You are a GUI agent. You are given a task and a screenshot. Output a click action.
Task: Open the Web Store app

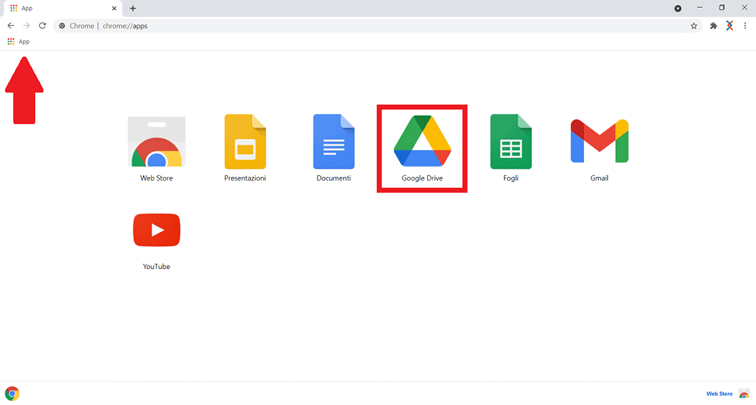click(156, 148)
